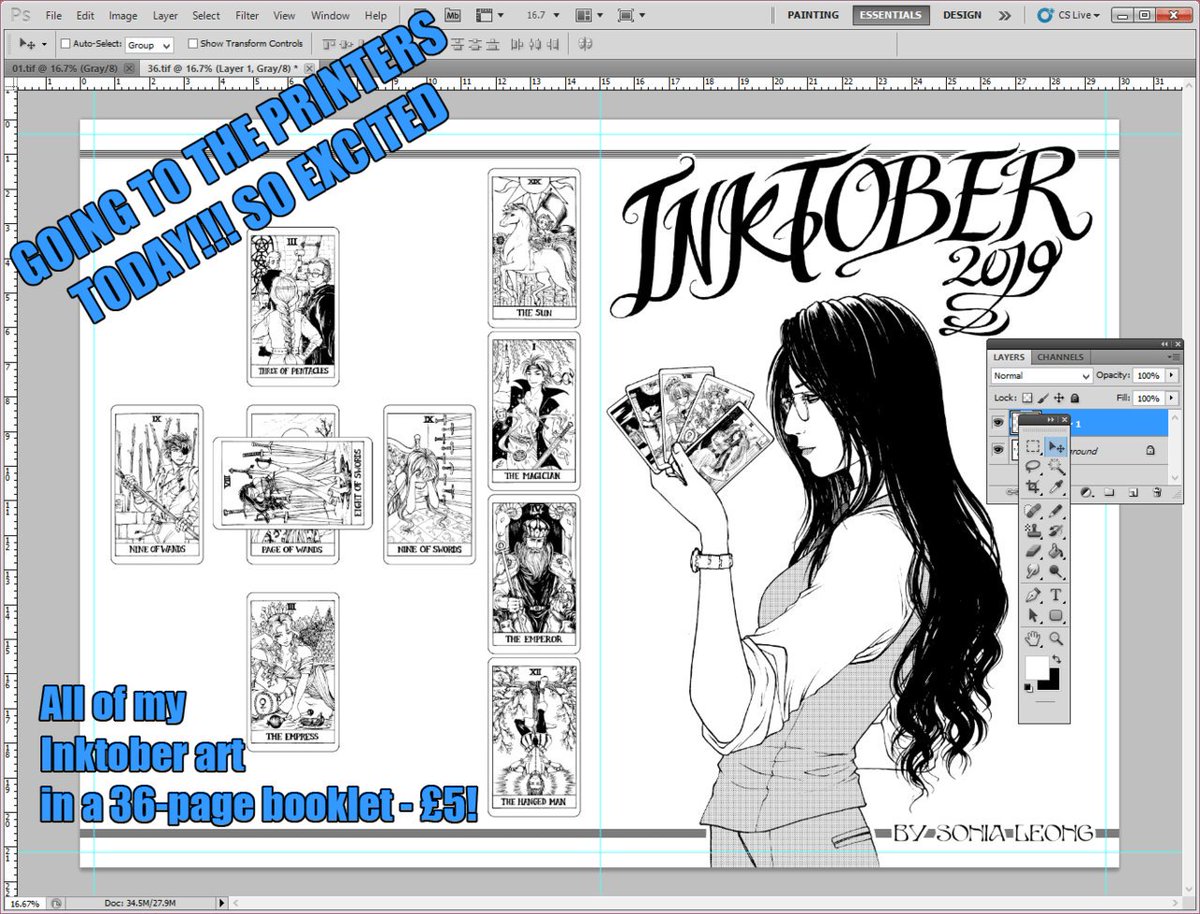Toggle Lock all in Layers panel
Screen dimensions: 1200x914
pos(1075,398)
